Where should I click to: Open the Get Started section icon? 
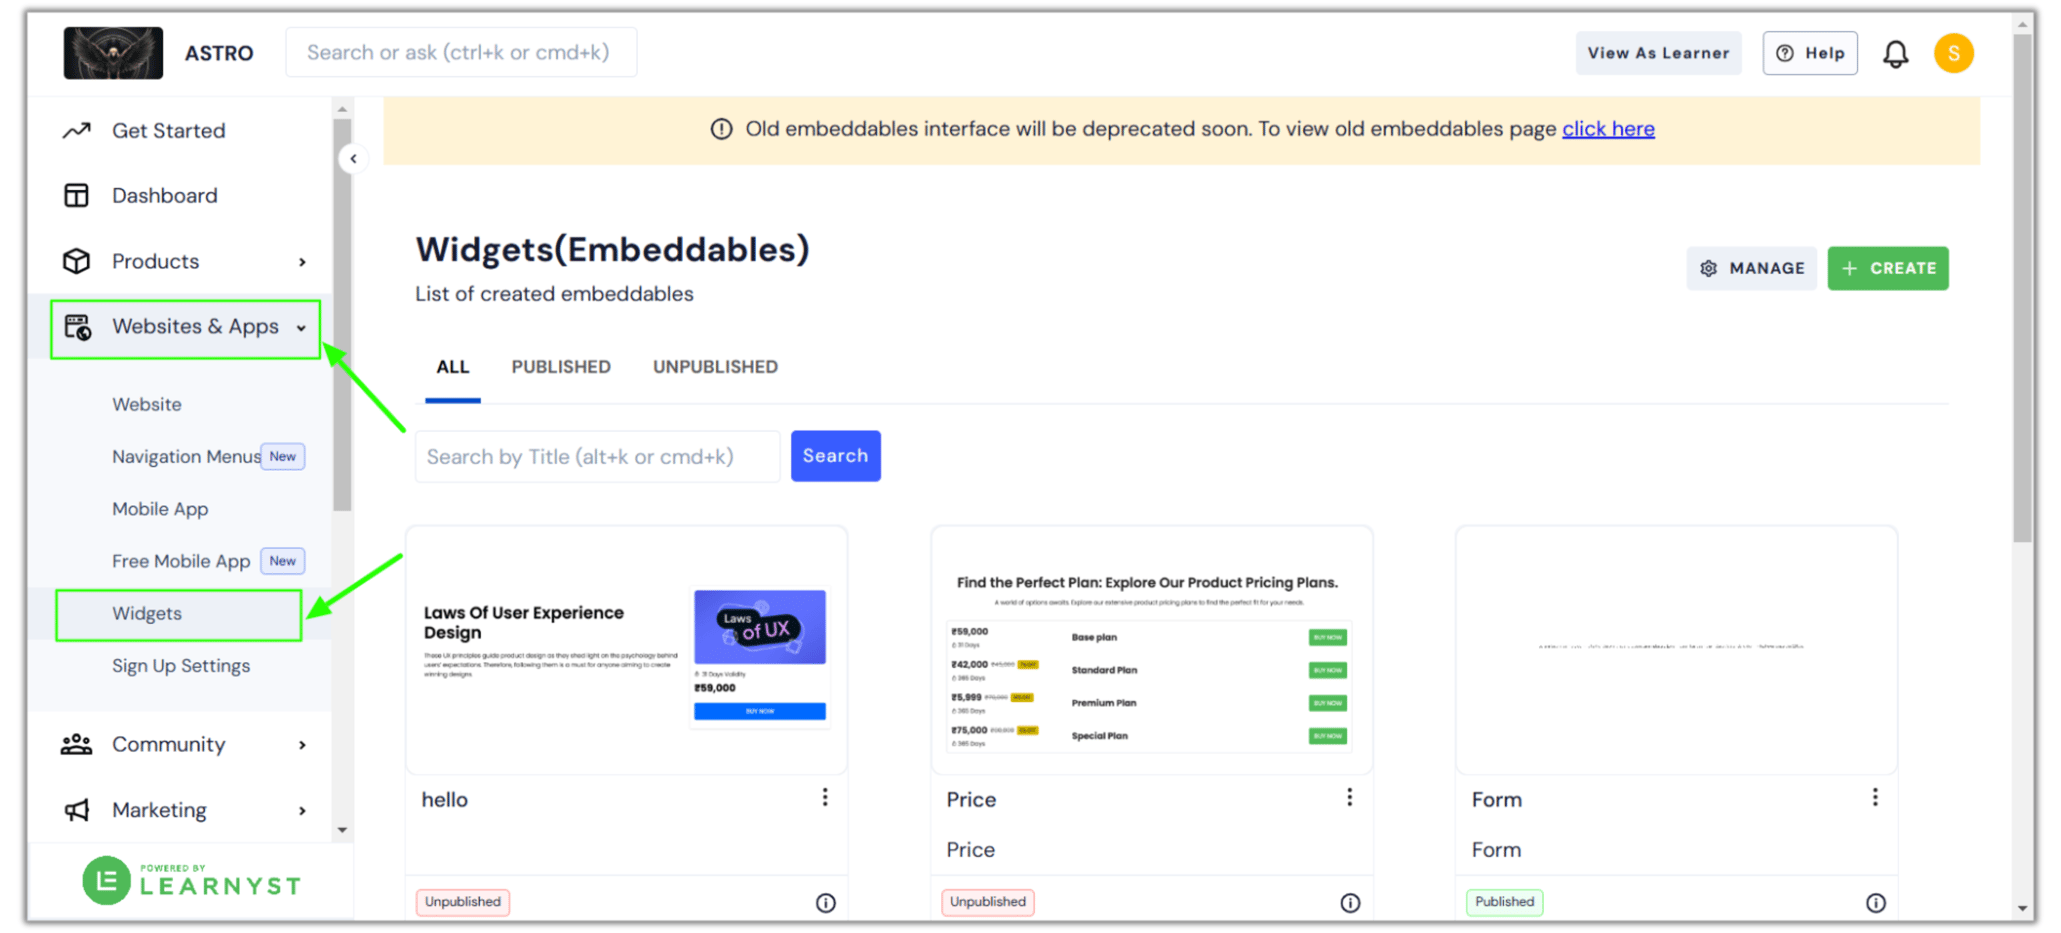[76, 130]
